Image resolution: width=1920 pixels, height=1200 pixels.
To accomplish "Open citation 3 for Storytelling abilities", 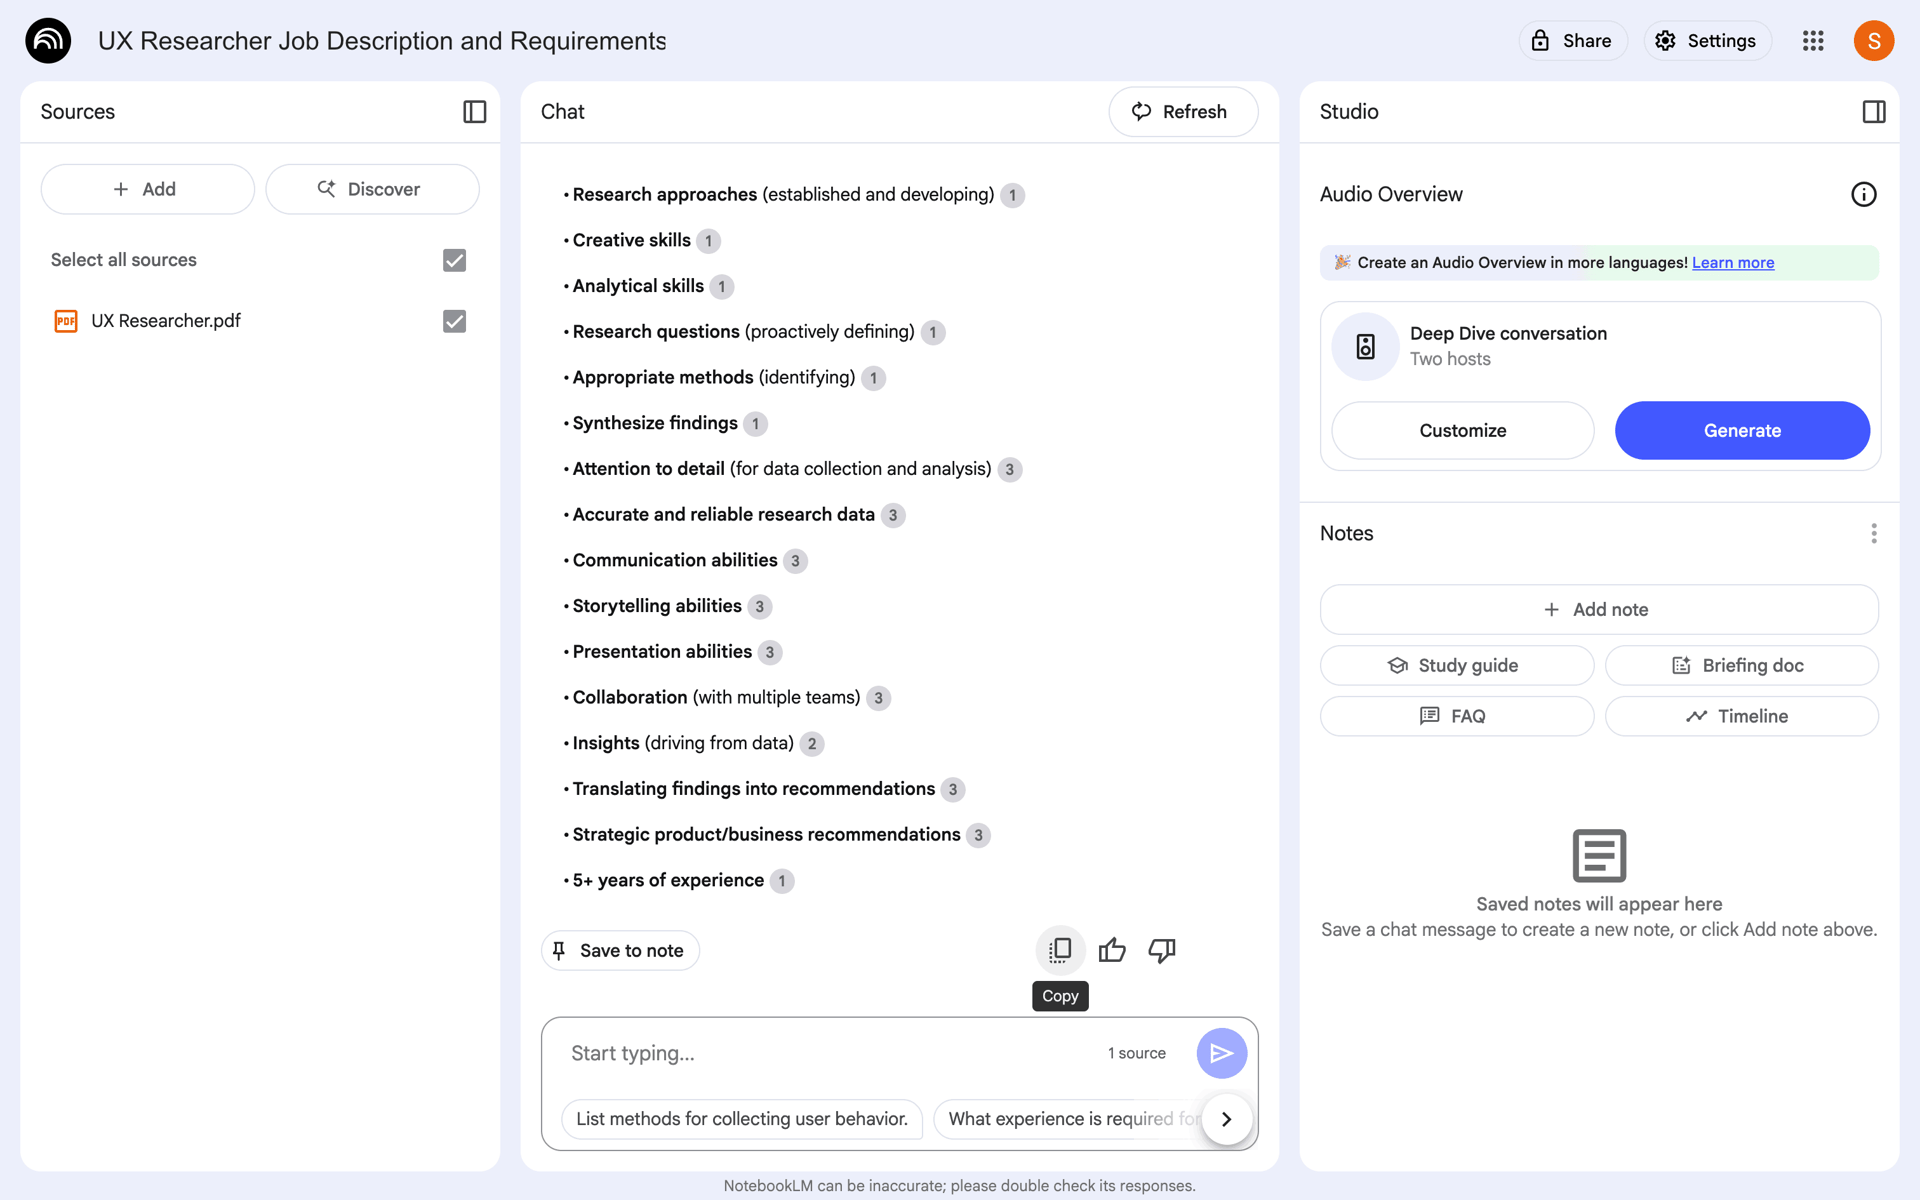I will click(x=760, y=607).
